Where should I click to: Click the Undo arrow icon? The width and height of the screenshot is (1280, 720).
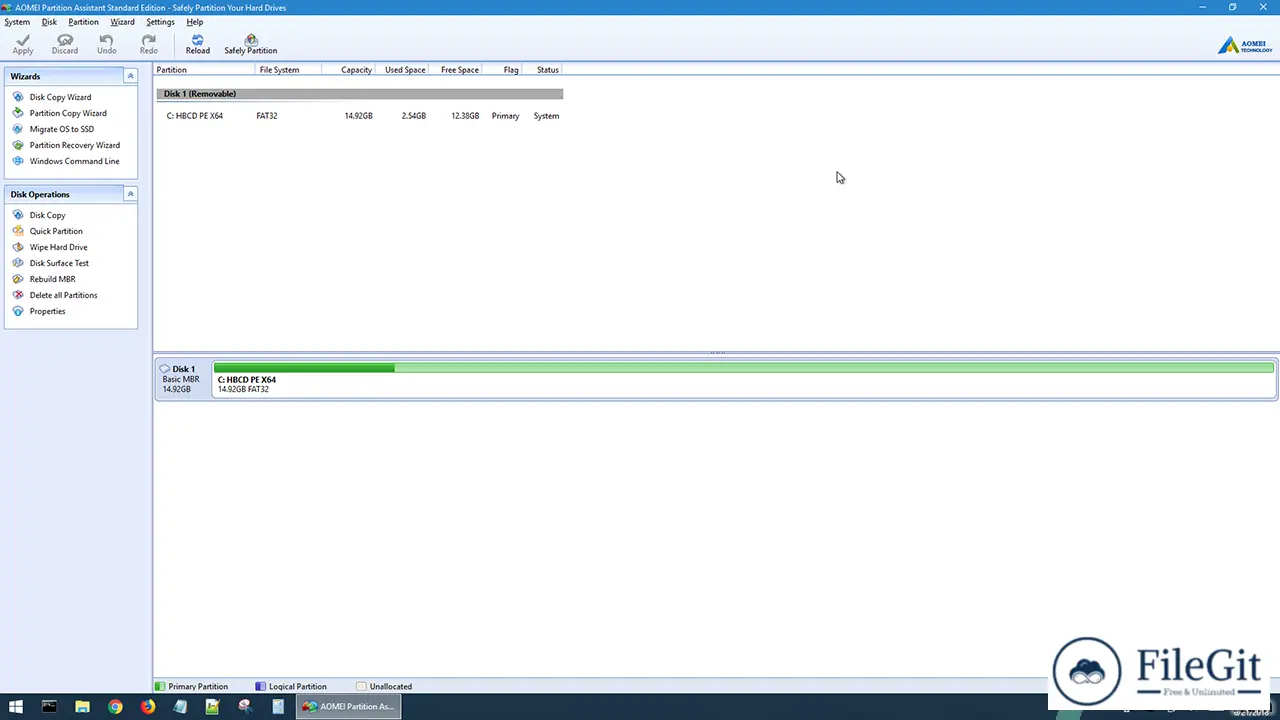click(106, 40)
